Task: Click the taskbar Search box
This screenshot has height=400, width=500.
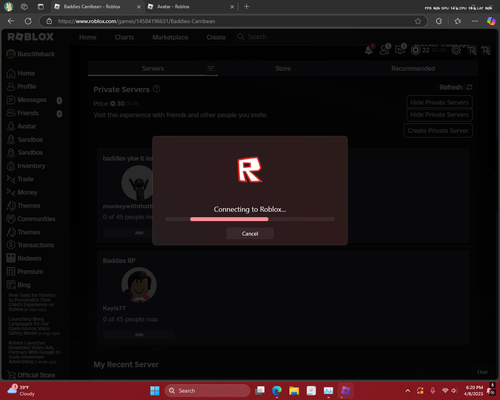Action: [207, 390]
